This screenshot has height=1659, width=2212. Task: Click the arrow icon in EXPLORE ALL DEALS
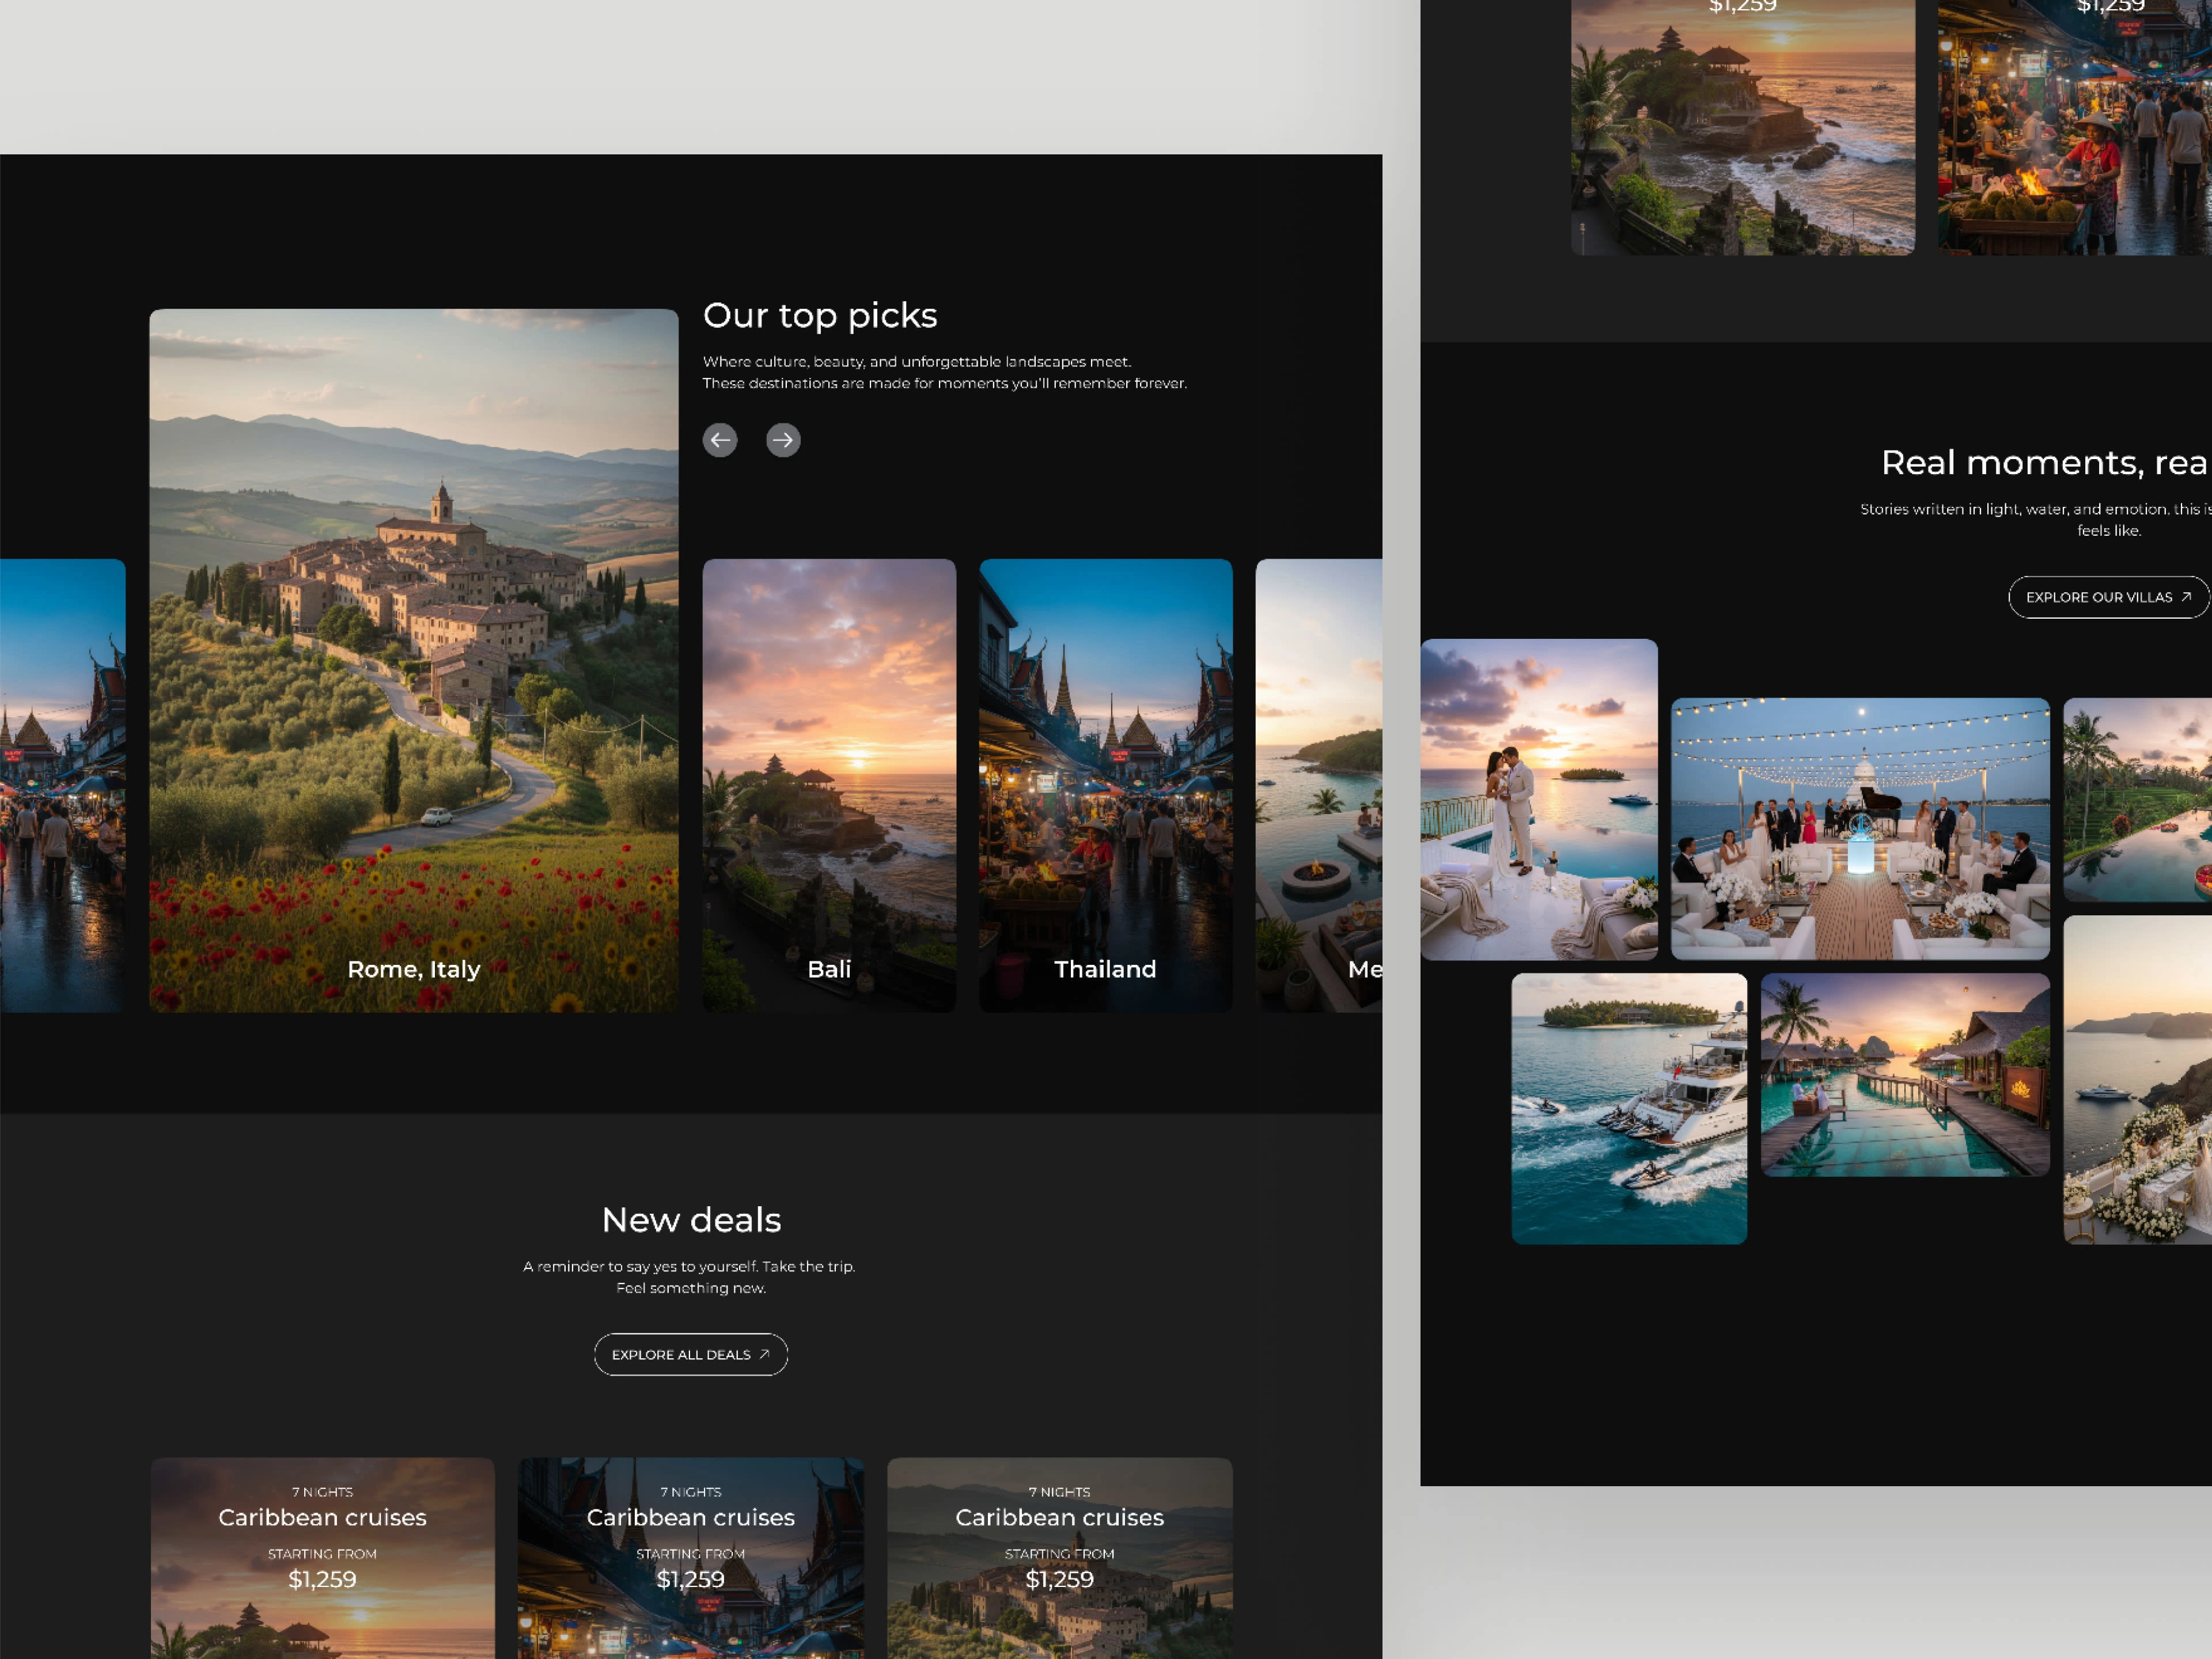(765, 1354)
